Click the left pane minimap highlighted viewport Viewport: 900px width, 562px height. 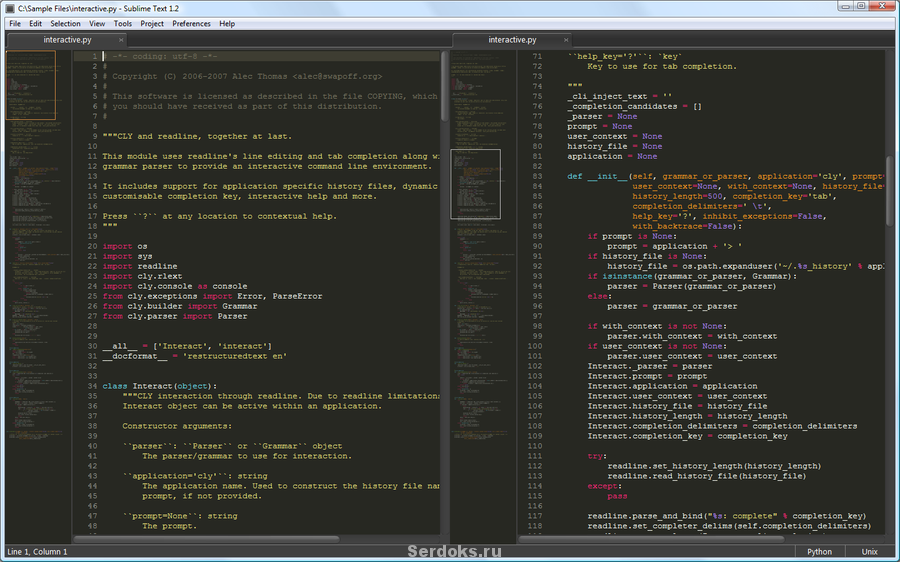coord(31,85)
